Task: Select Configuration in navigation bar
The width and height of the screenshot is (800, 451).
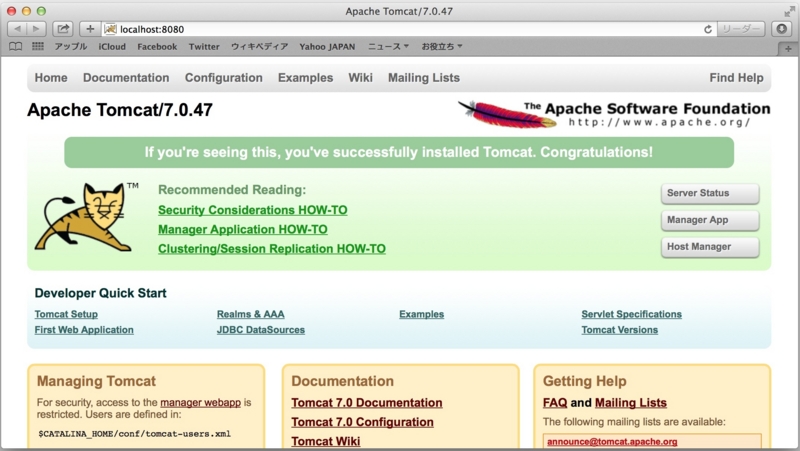Action: 223,78
